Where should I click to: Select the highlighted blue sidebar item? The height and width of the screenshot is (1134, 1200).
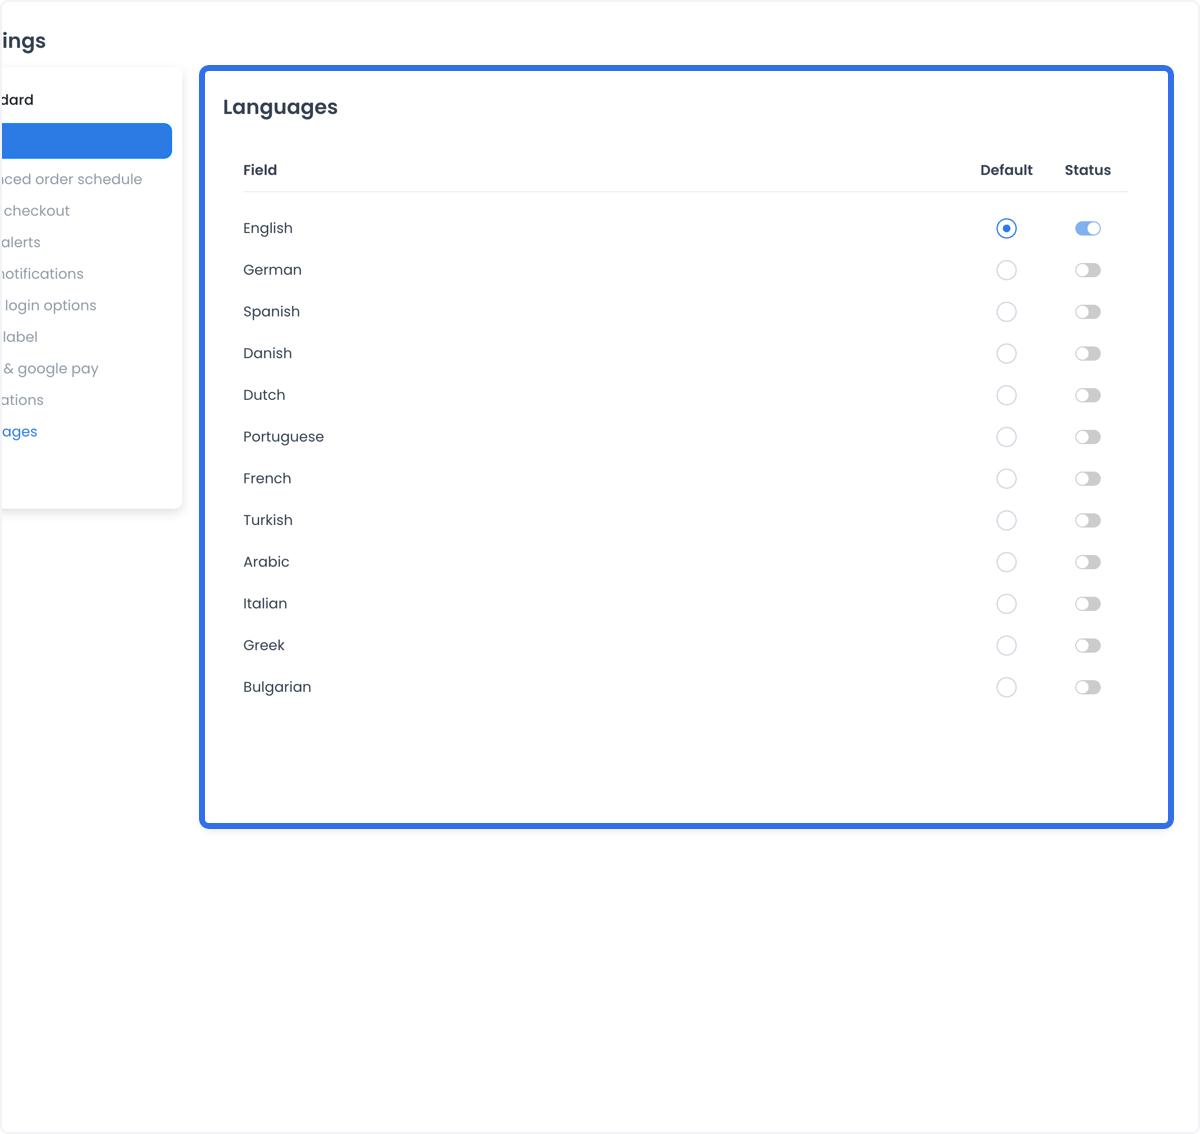86,141
